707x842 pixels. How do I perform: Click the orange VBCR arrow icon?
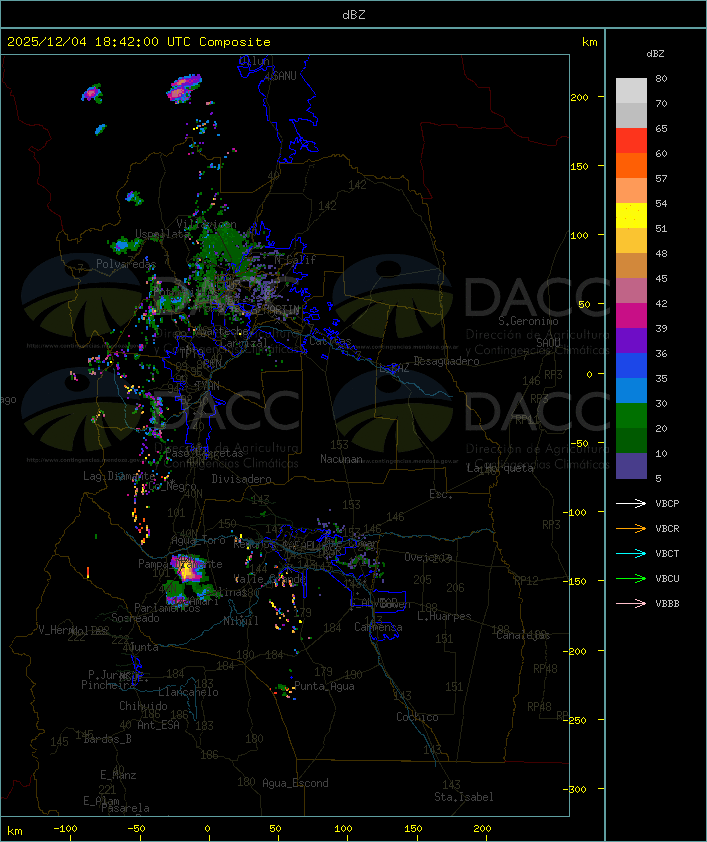(631, 528)
